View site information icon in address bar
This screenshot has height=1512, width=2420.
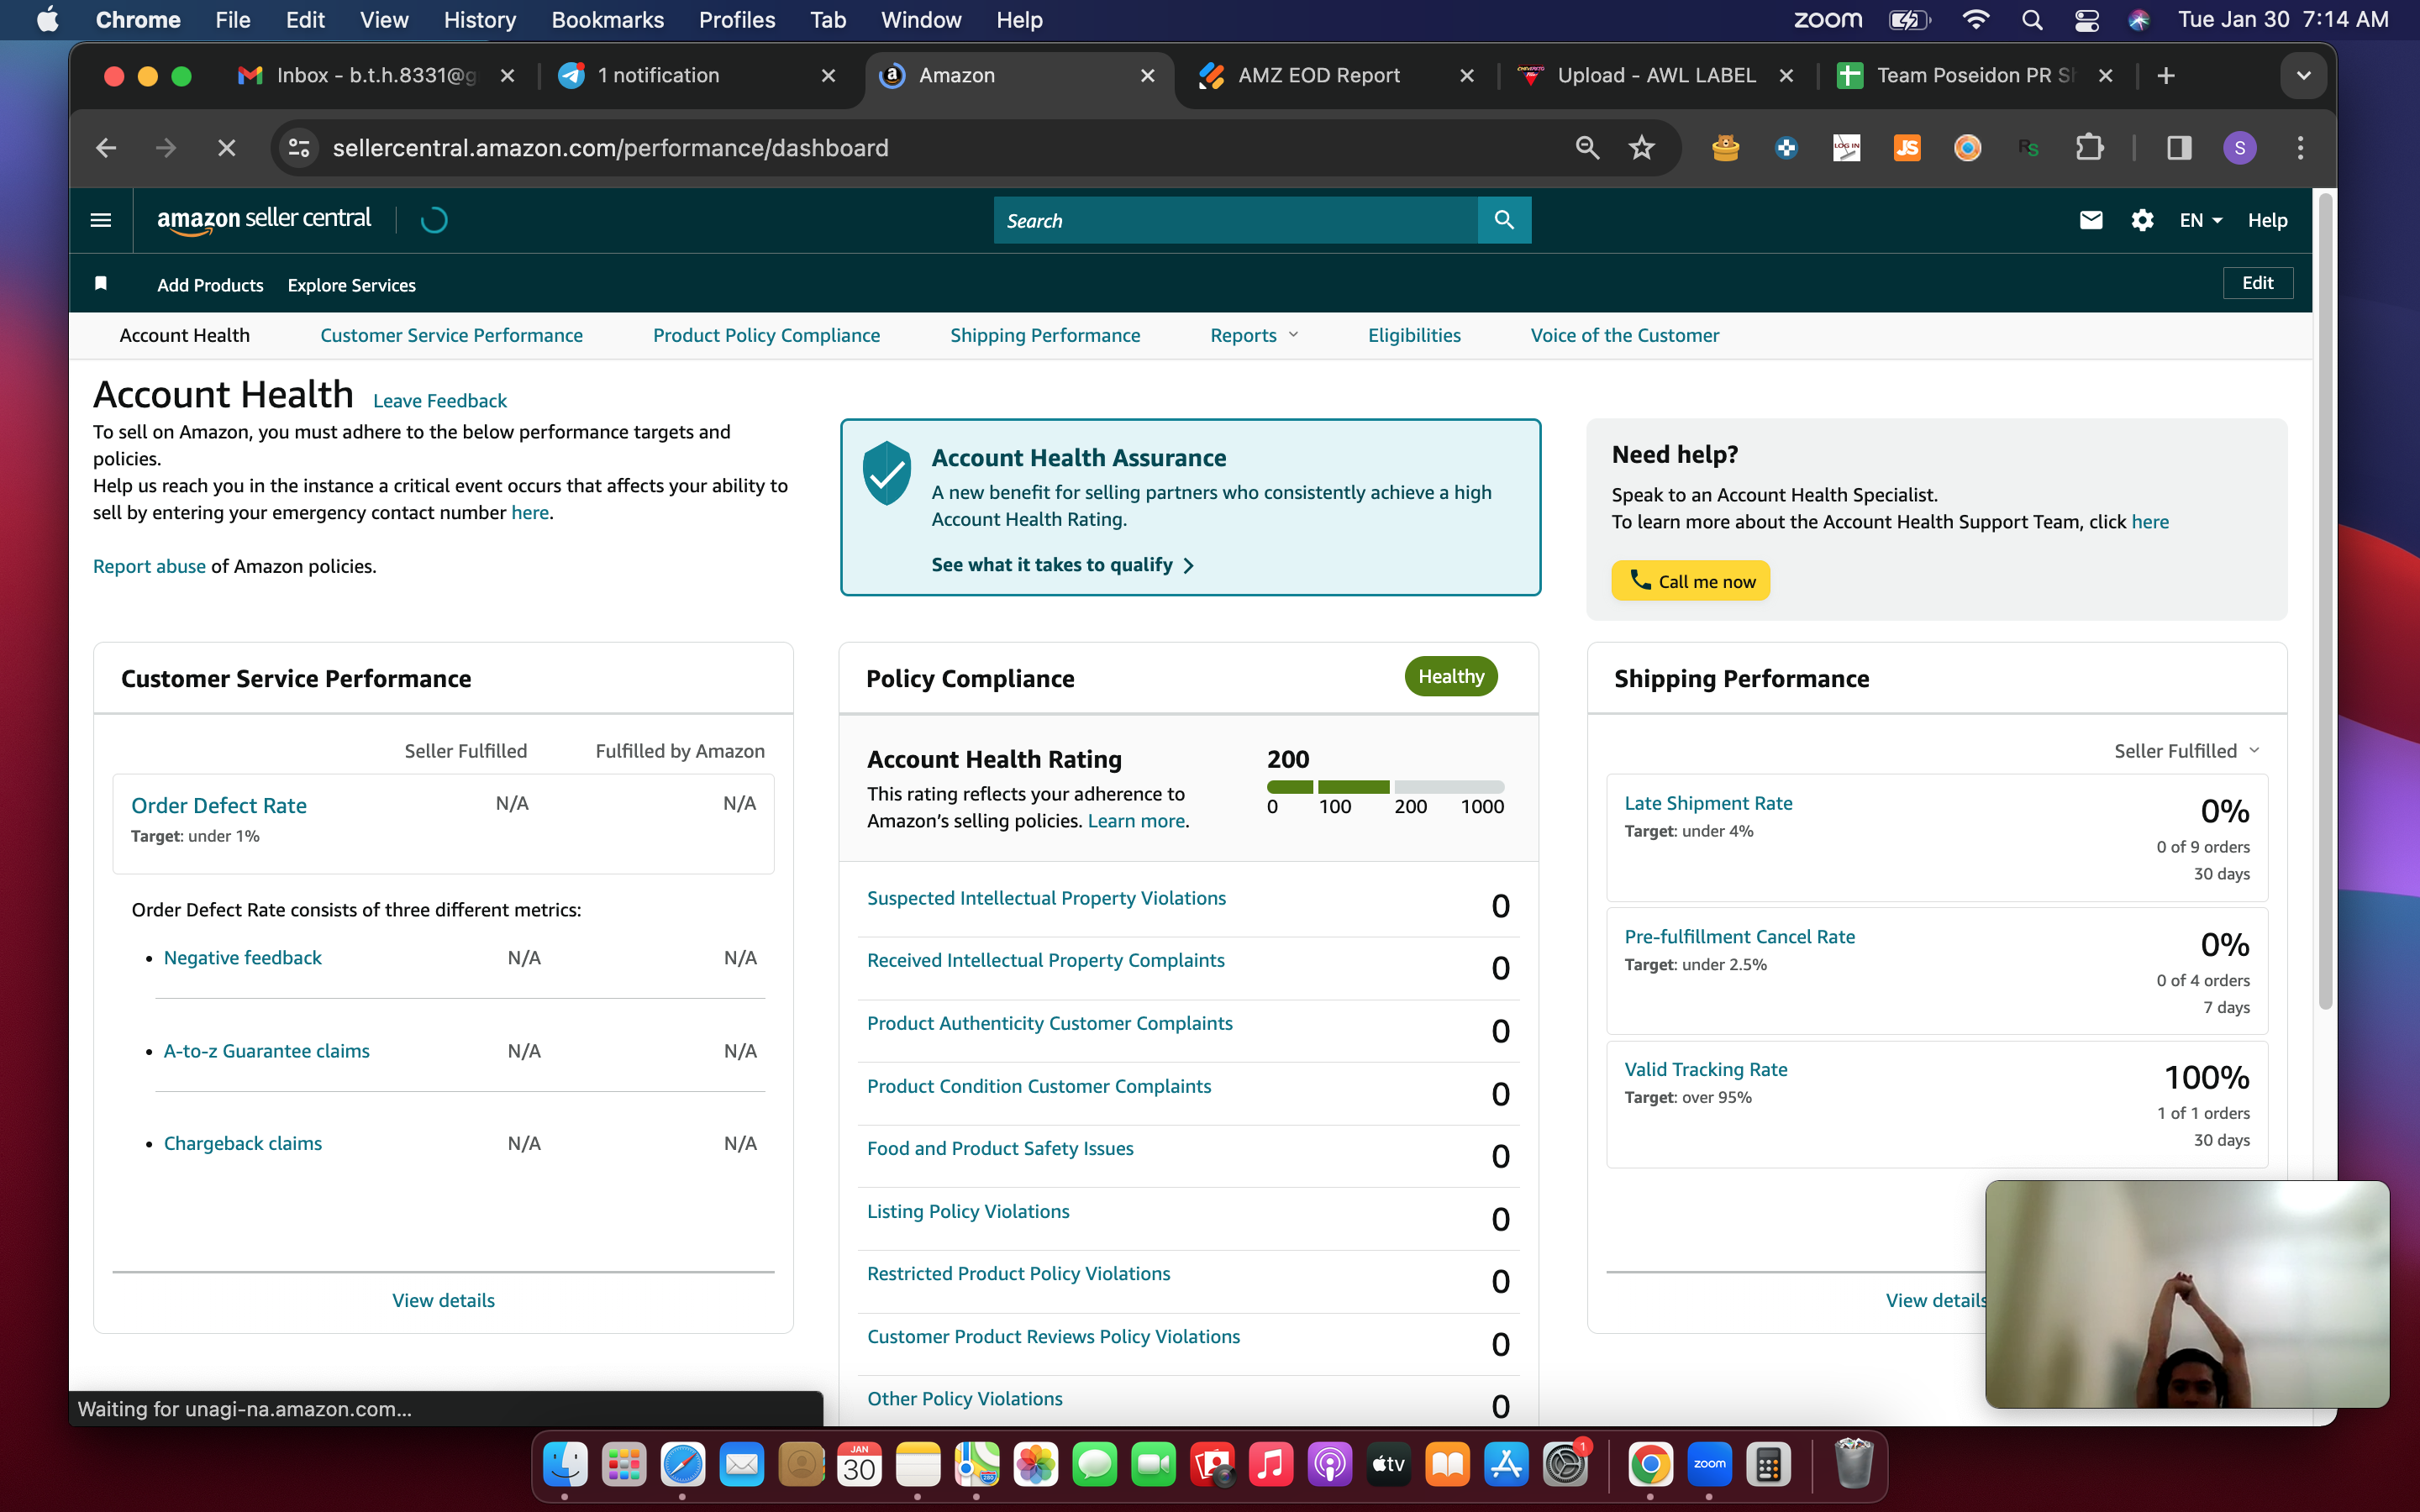[x=299, y=148]
